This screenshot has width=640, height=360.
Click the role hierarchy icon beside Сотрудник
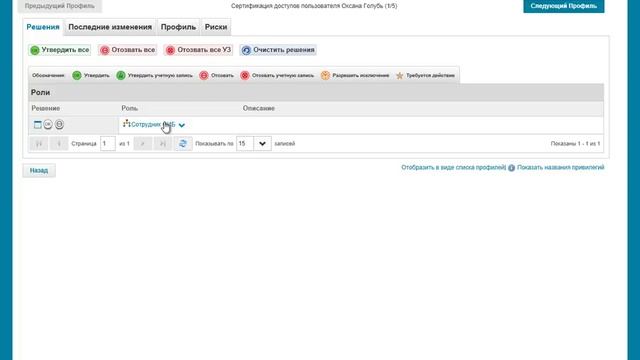pos(127,123)
